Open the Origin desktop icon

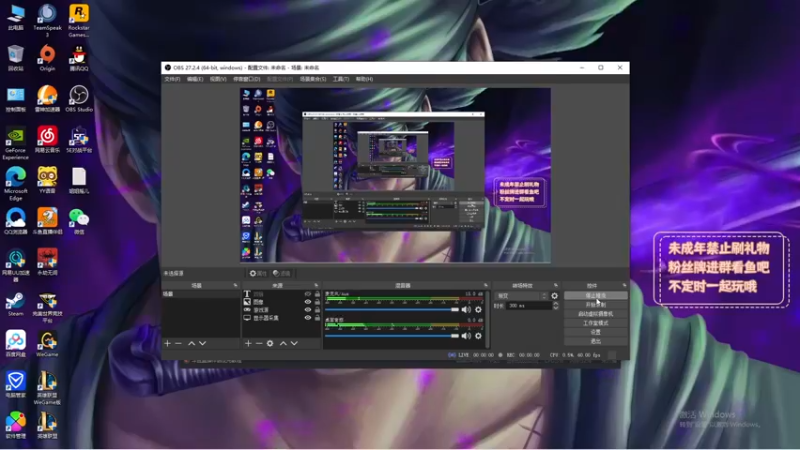[x=47, y=58]
